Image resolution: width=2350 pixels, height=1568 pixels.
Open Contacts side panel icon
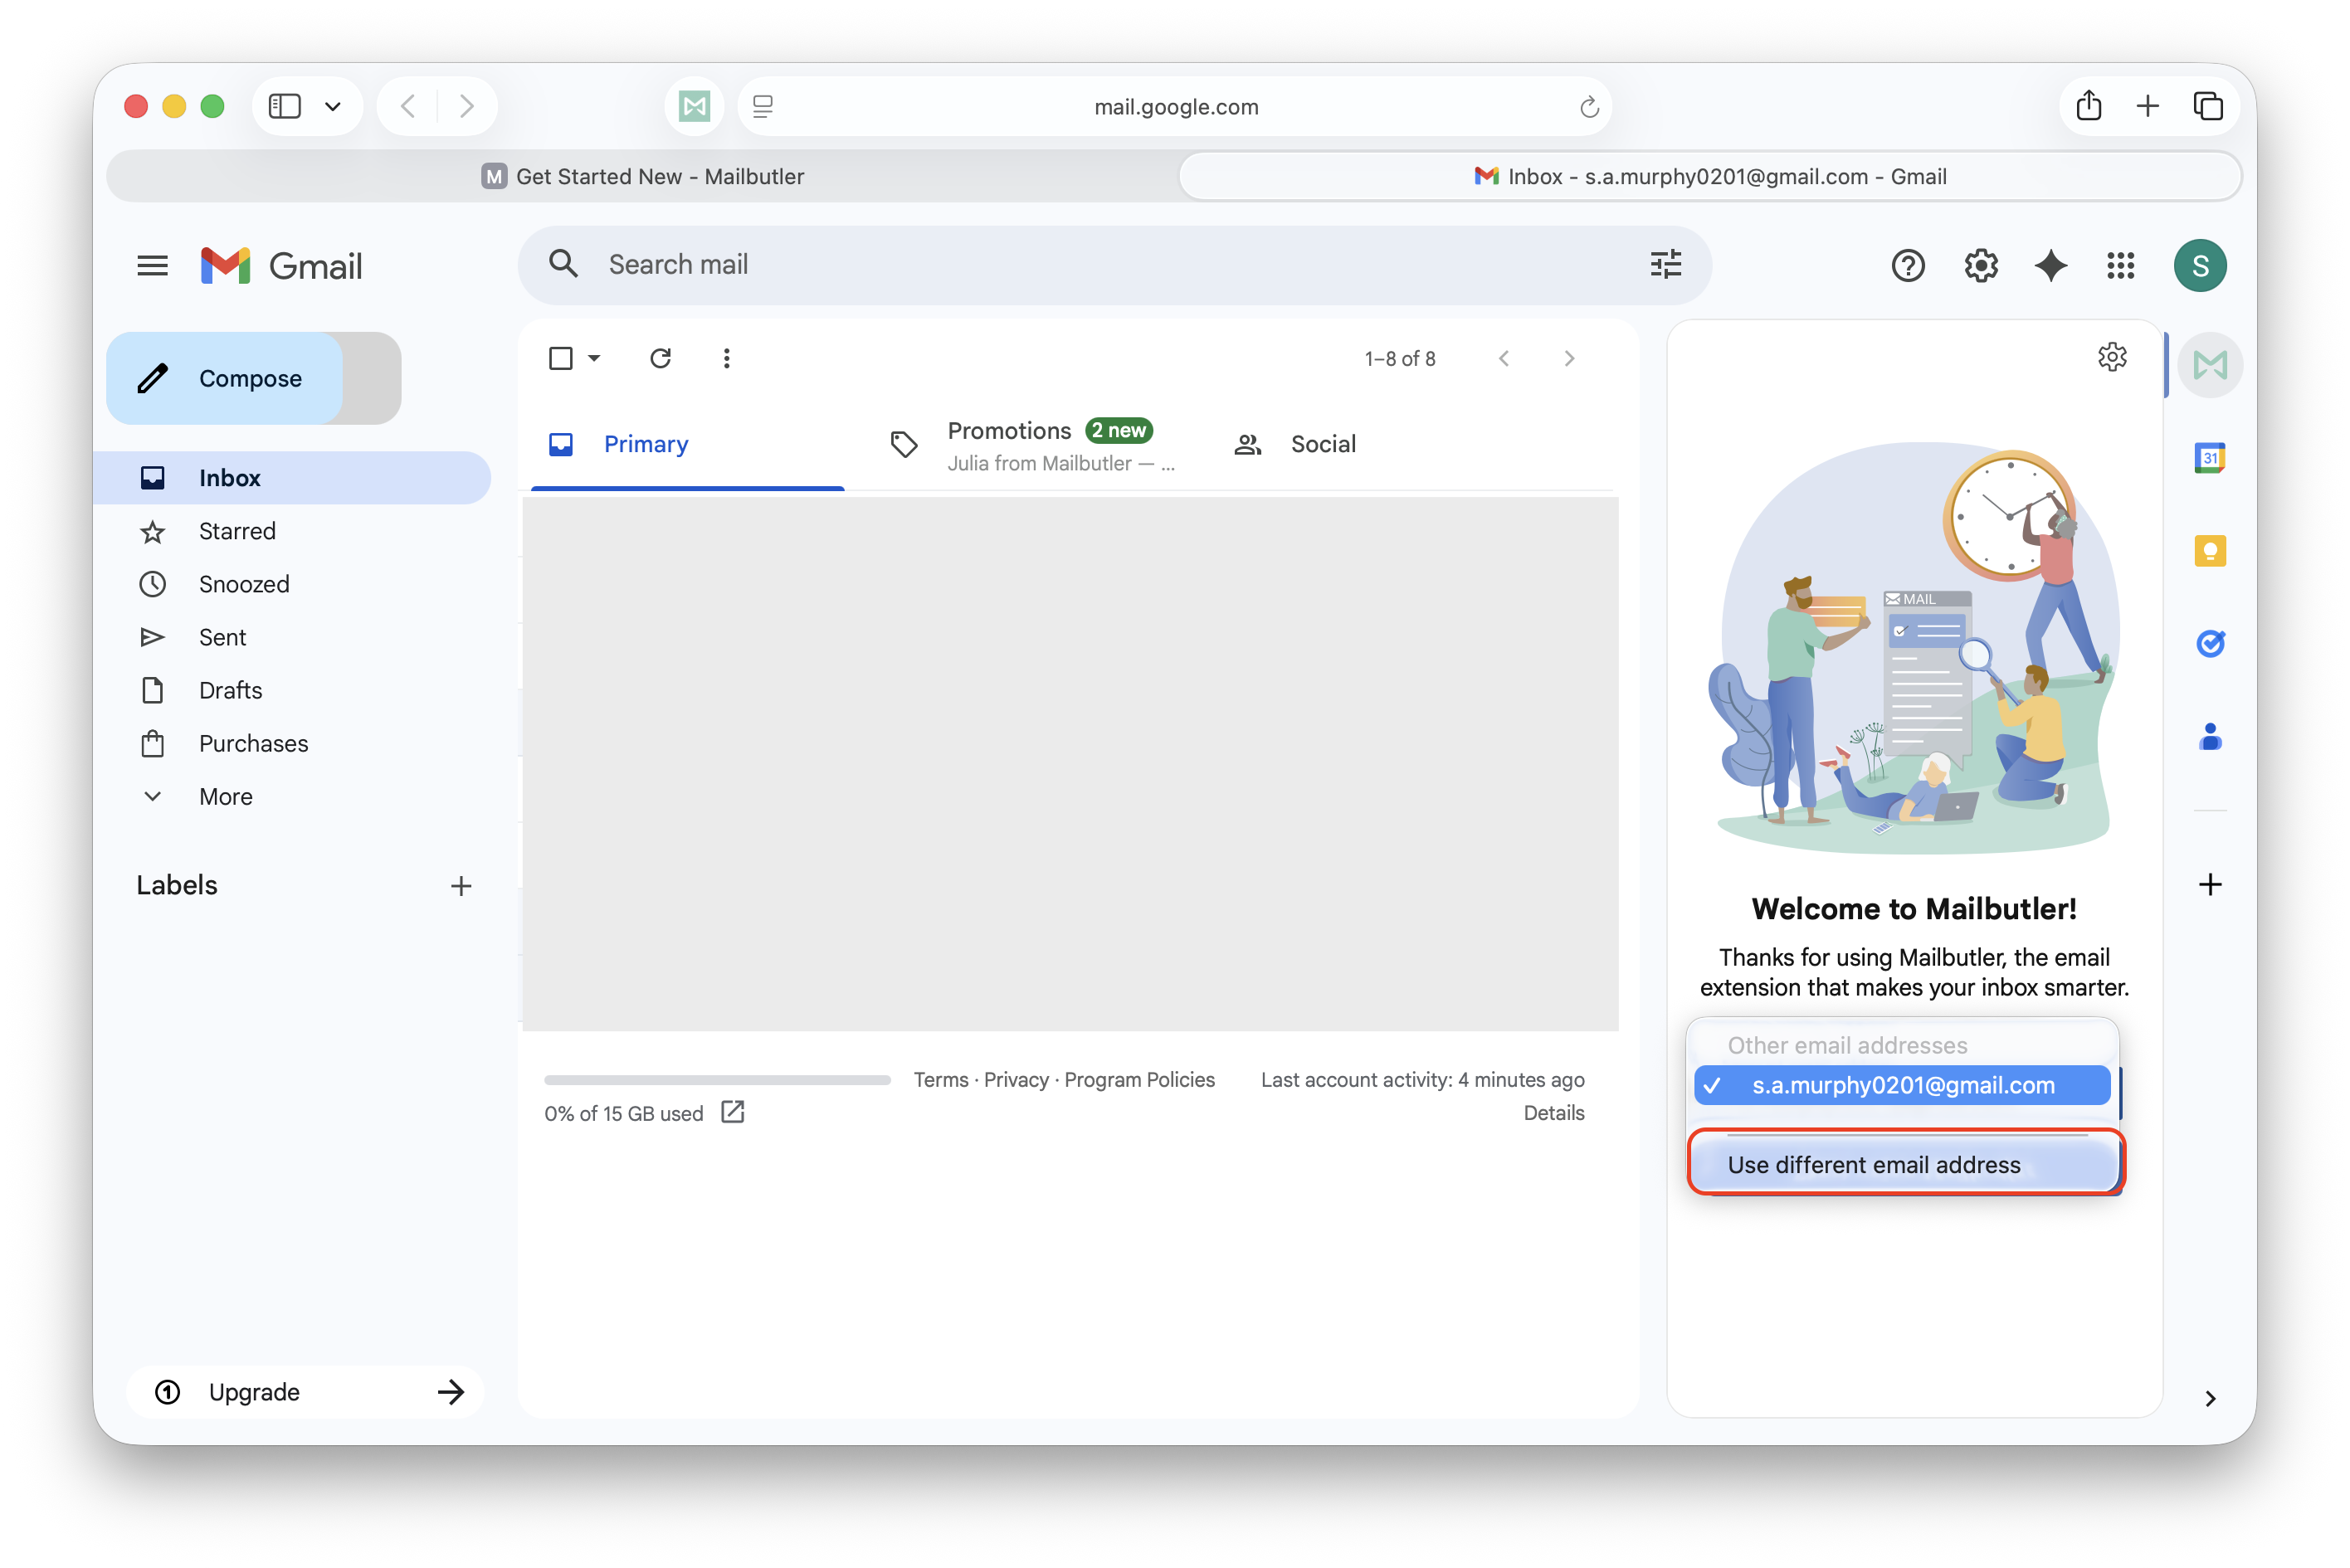tap(2209, 737)
